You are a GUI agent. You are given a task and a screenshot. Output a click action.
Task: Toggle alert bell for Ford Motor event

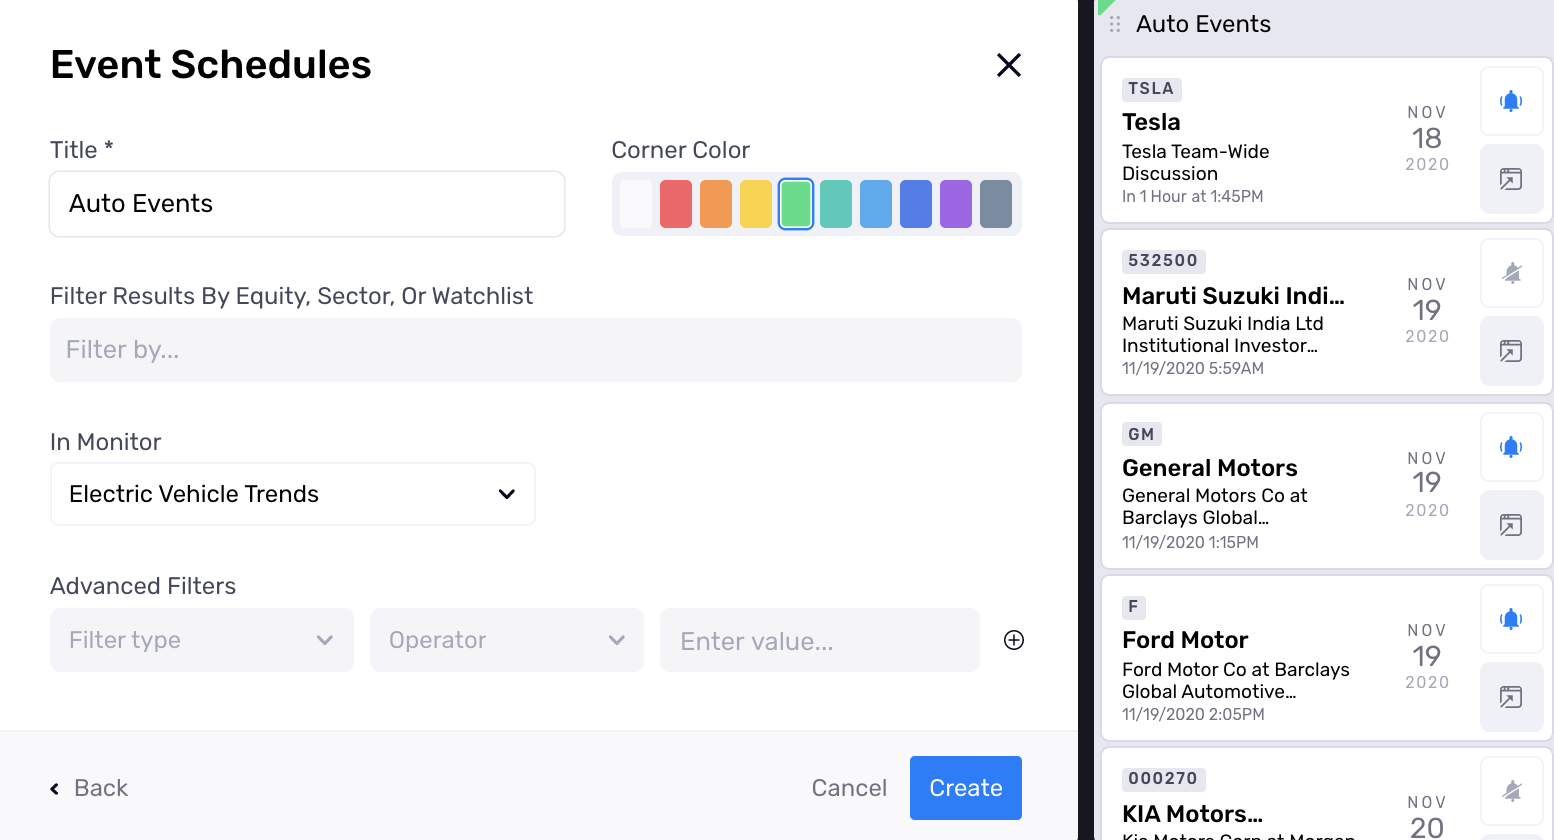(1511, 619)
